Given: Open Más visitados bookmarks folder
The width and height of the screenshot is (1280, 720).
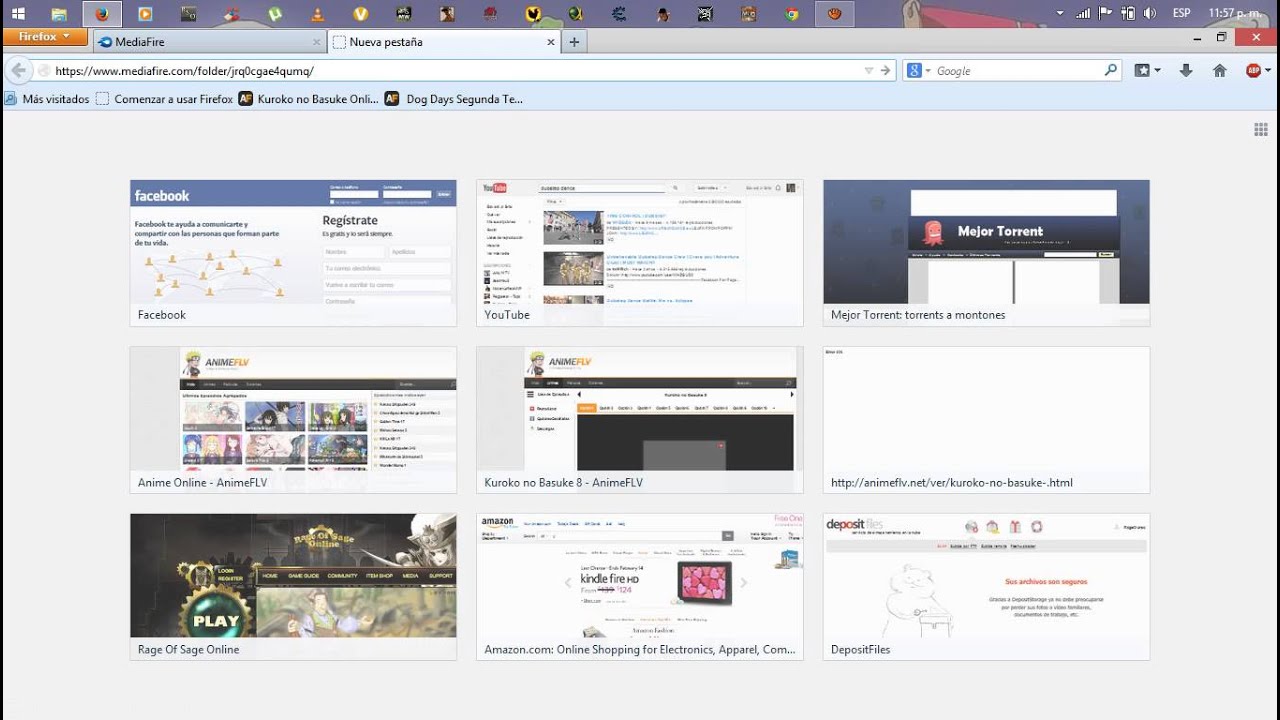Looking at the screenshot, I should 47,99.
